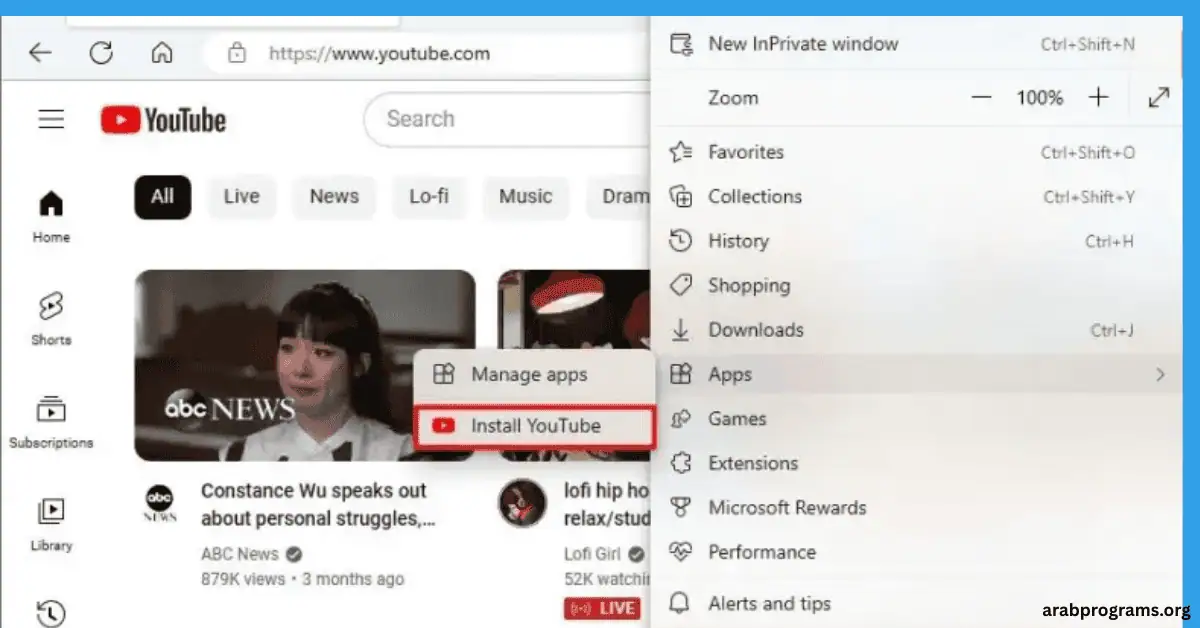Viewport: 1200px width, 628px height.
Task: Go to the Home sidebar item
Action: pyautogui.click(x=51, y=217)
